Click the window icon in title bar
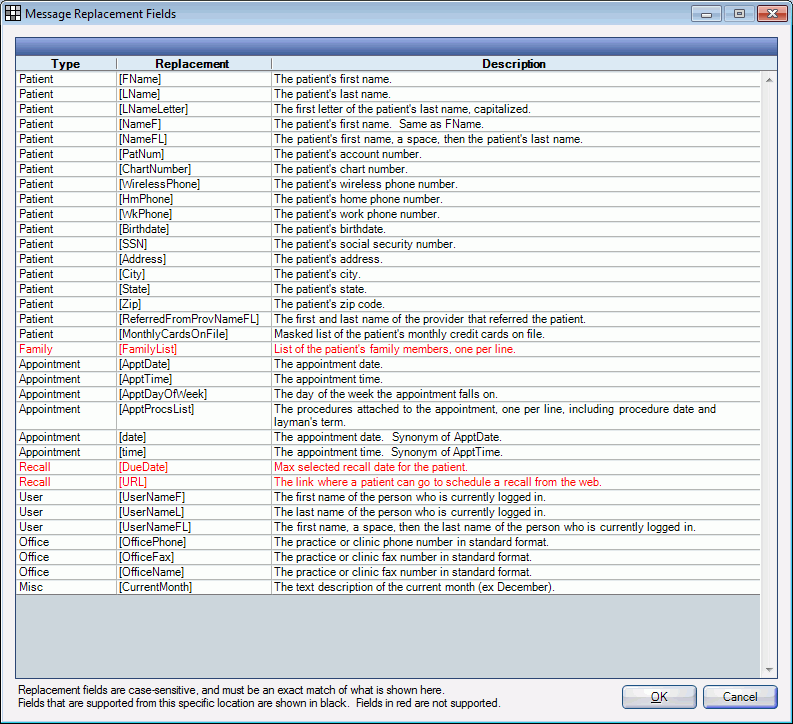793x724 pixels. click(x=13, y=13)
